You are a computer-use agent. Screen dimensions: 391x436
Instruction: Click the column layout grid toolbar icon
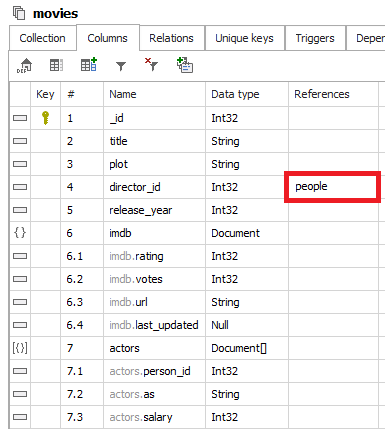(56, 65)
